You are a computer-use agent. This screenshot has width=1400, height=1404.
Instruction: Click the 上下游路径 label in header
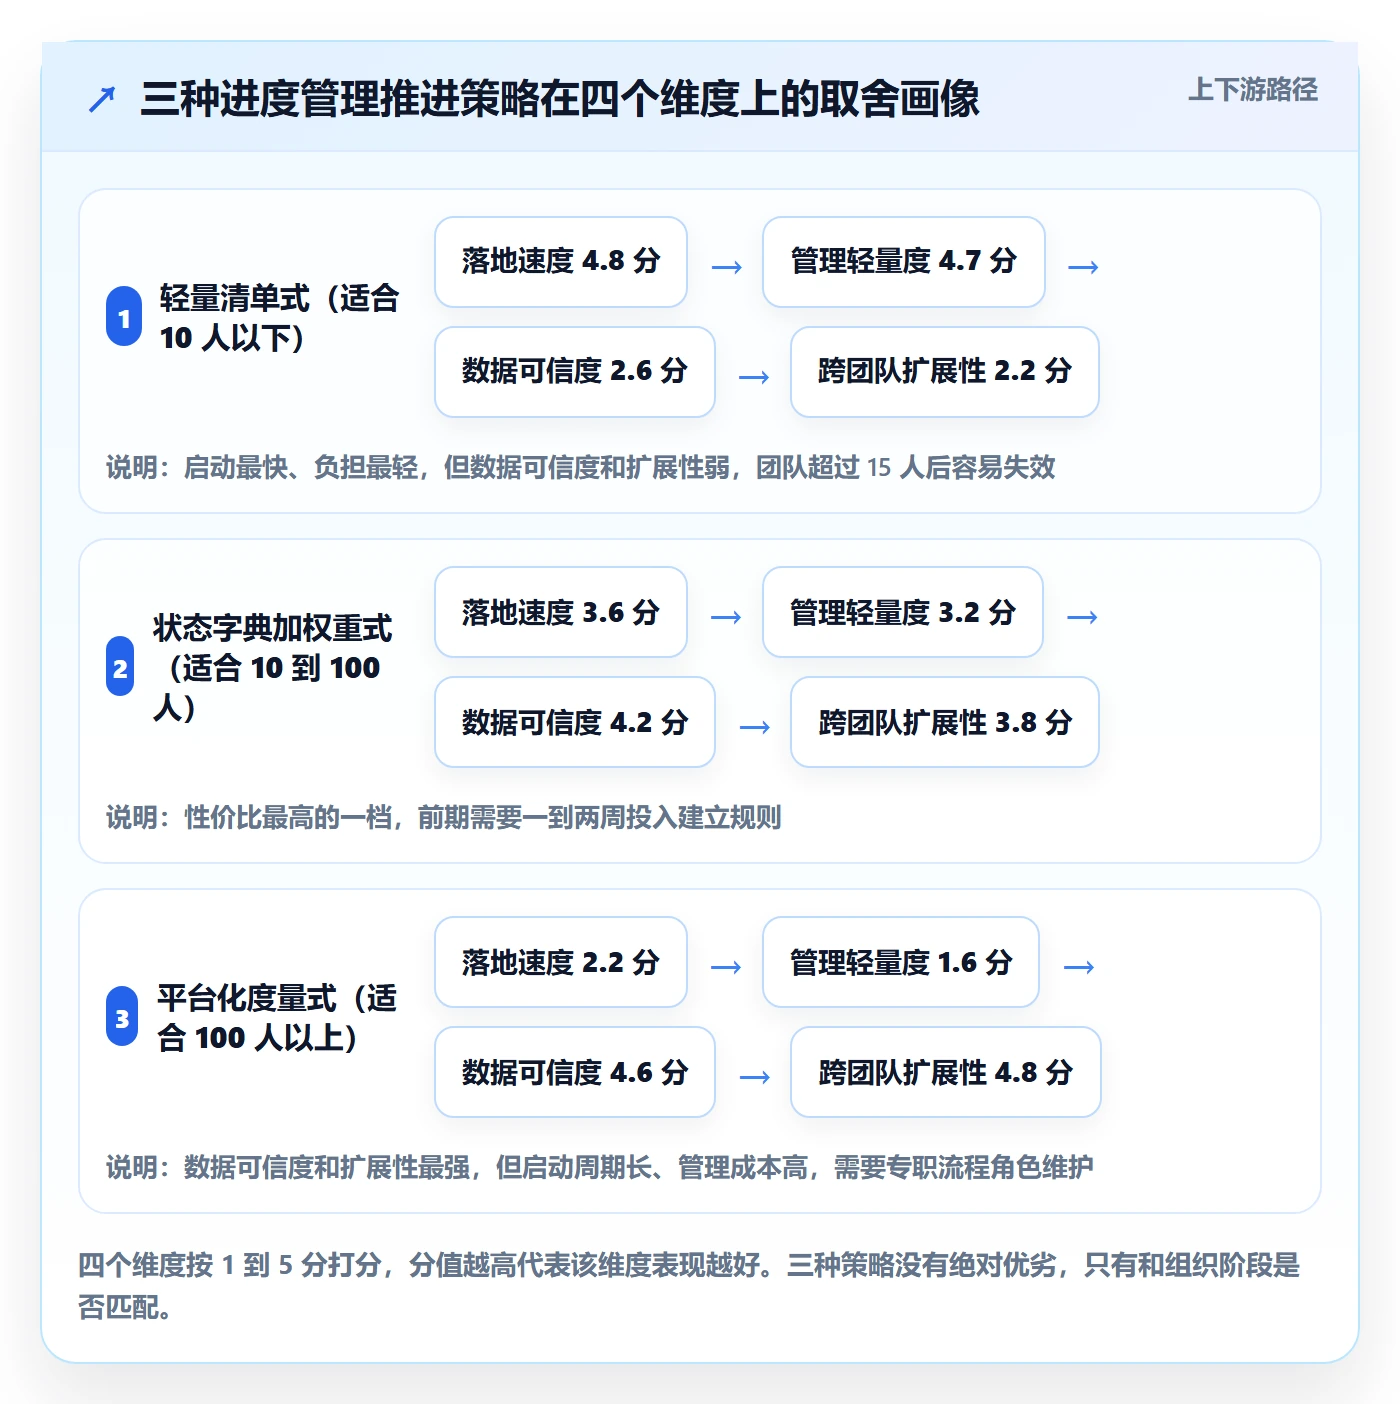[1252, 90]
